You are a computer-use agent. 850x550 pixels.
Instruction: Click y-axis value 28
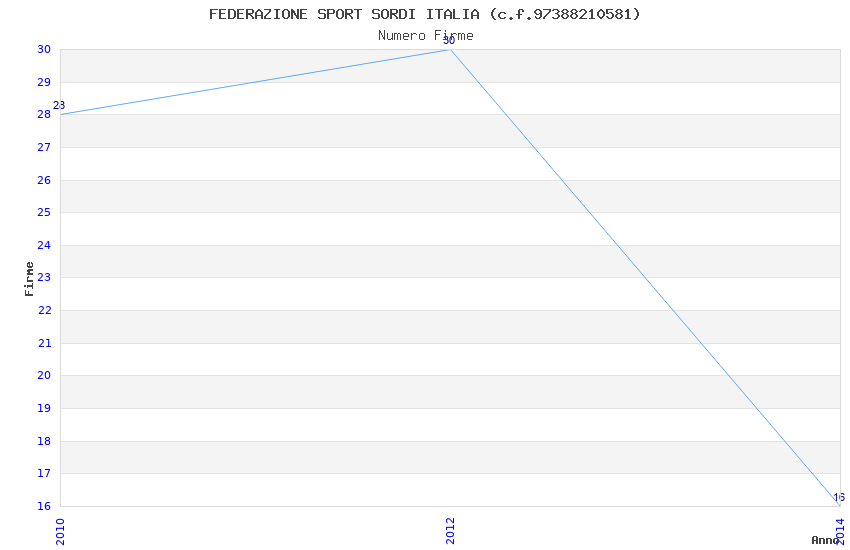pyautogui.click(x=44, y=114)
